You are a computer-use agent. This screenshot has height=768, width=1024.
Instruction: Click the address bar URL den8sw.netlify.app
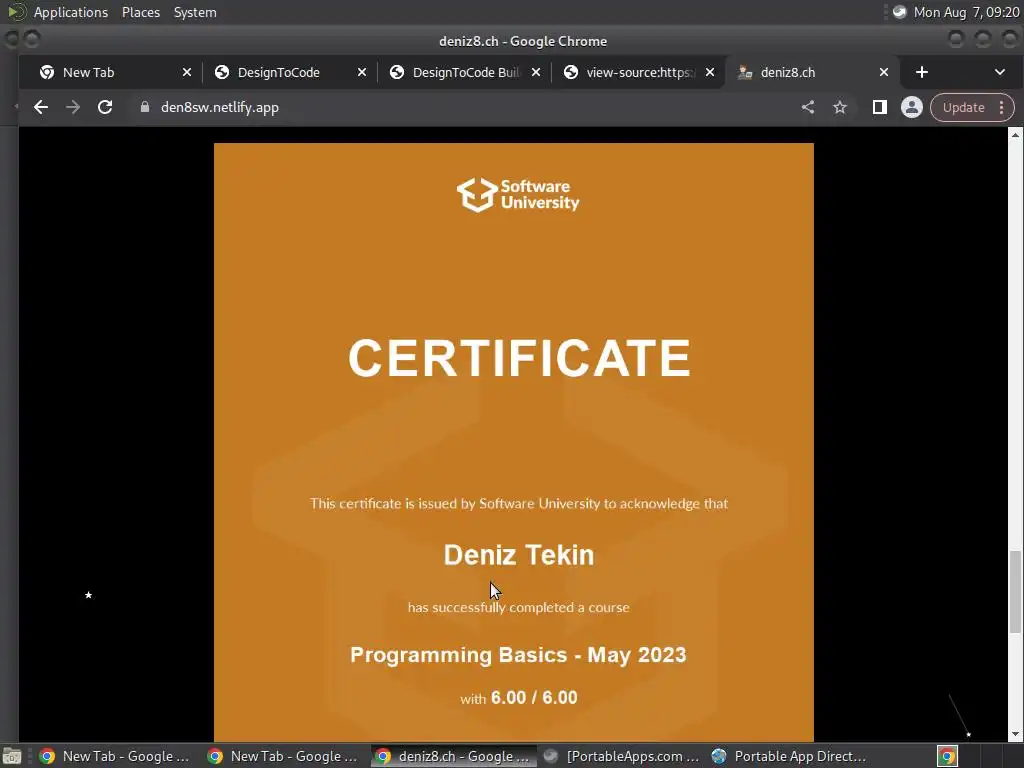click(219, 107)
